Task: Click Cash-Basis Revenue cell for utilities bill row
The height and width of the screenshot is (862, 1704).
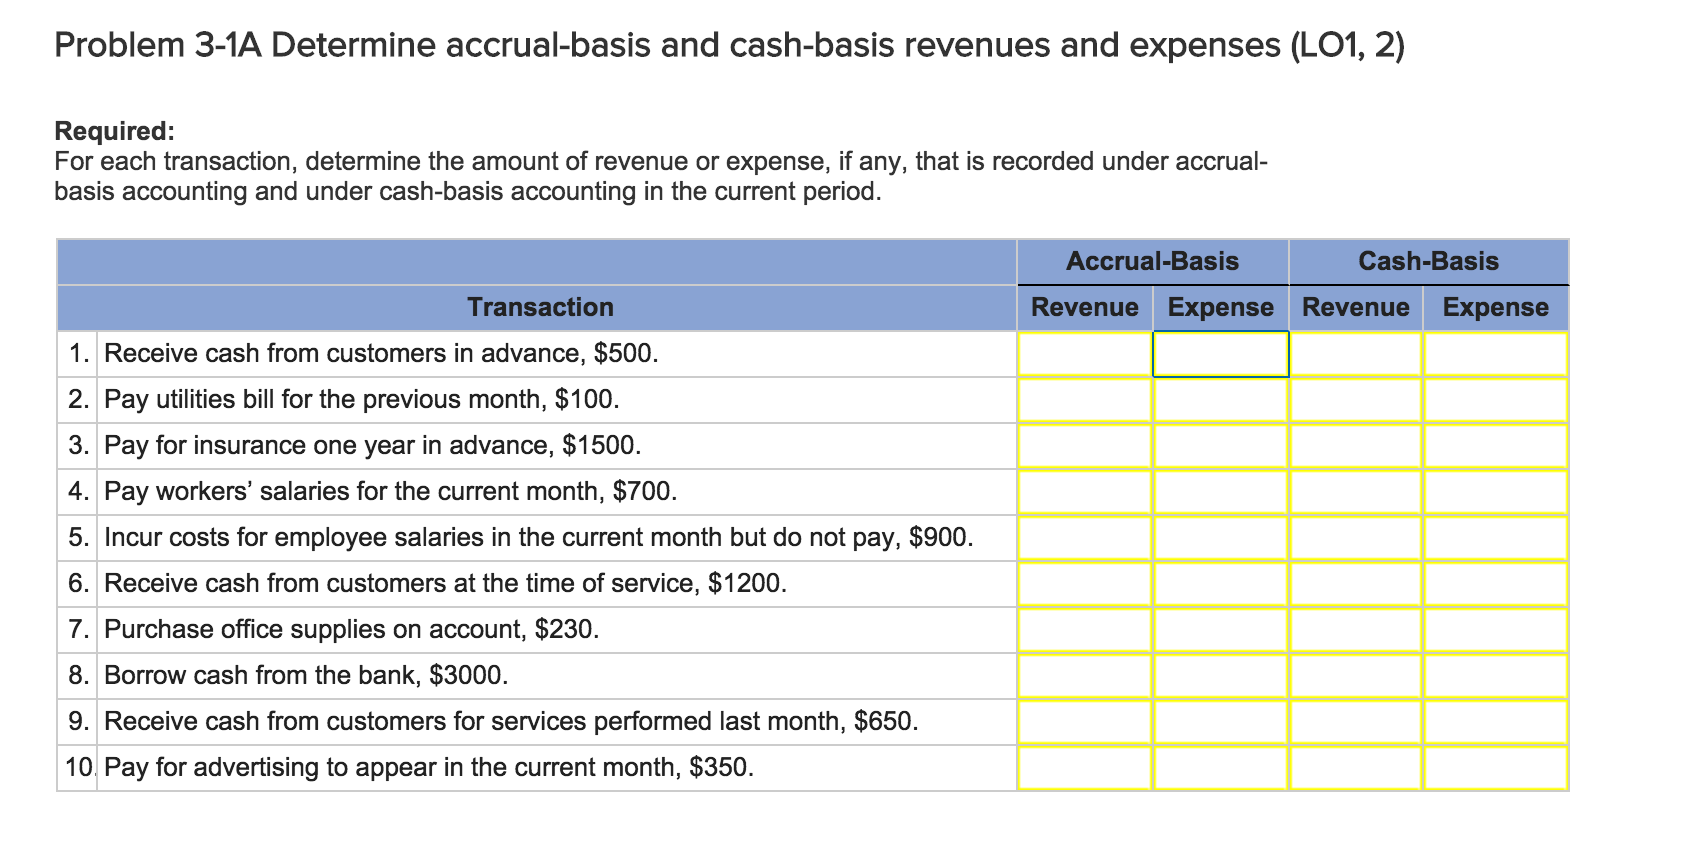Action: [1356, 400]
